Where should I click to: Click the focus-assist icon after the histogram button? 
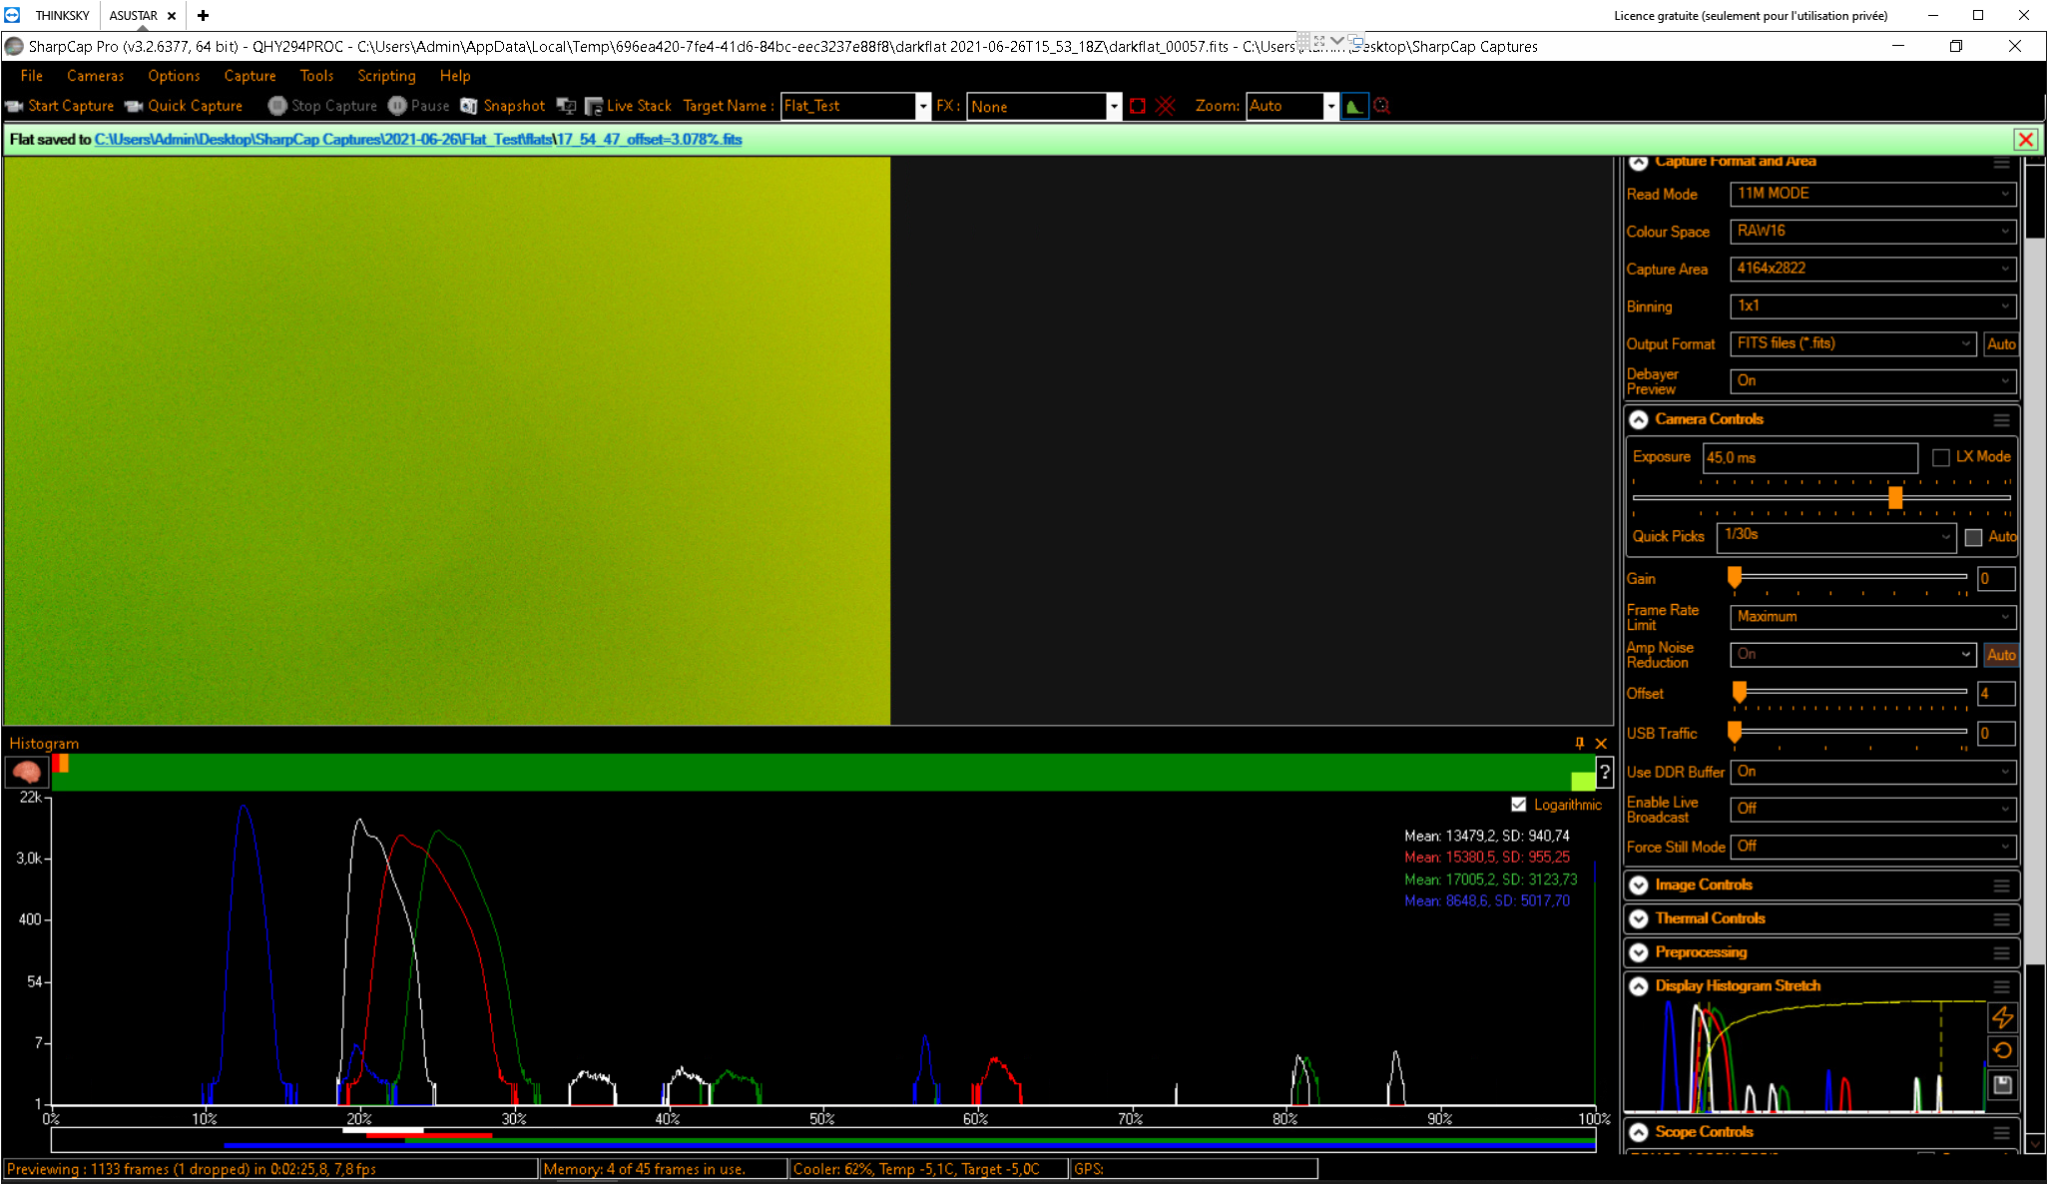pos(1382,106)
